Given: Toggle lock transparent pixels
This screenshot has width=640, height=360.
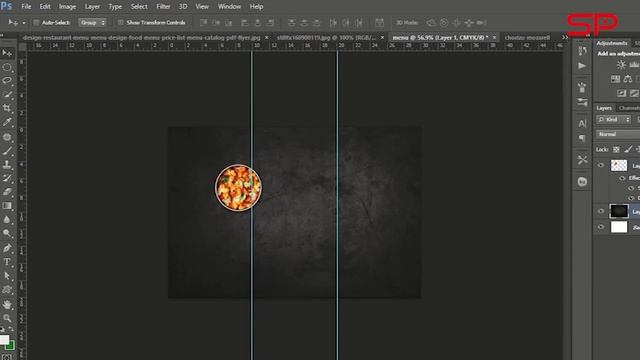Looking at the screenshot, I should [616, 149].
